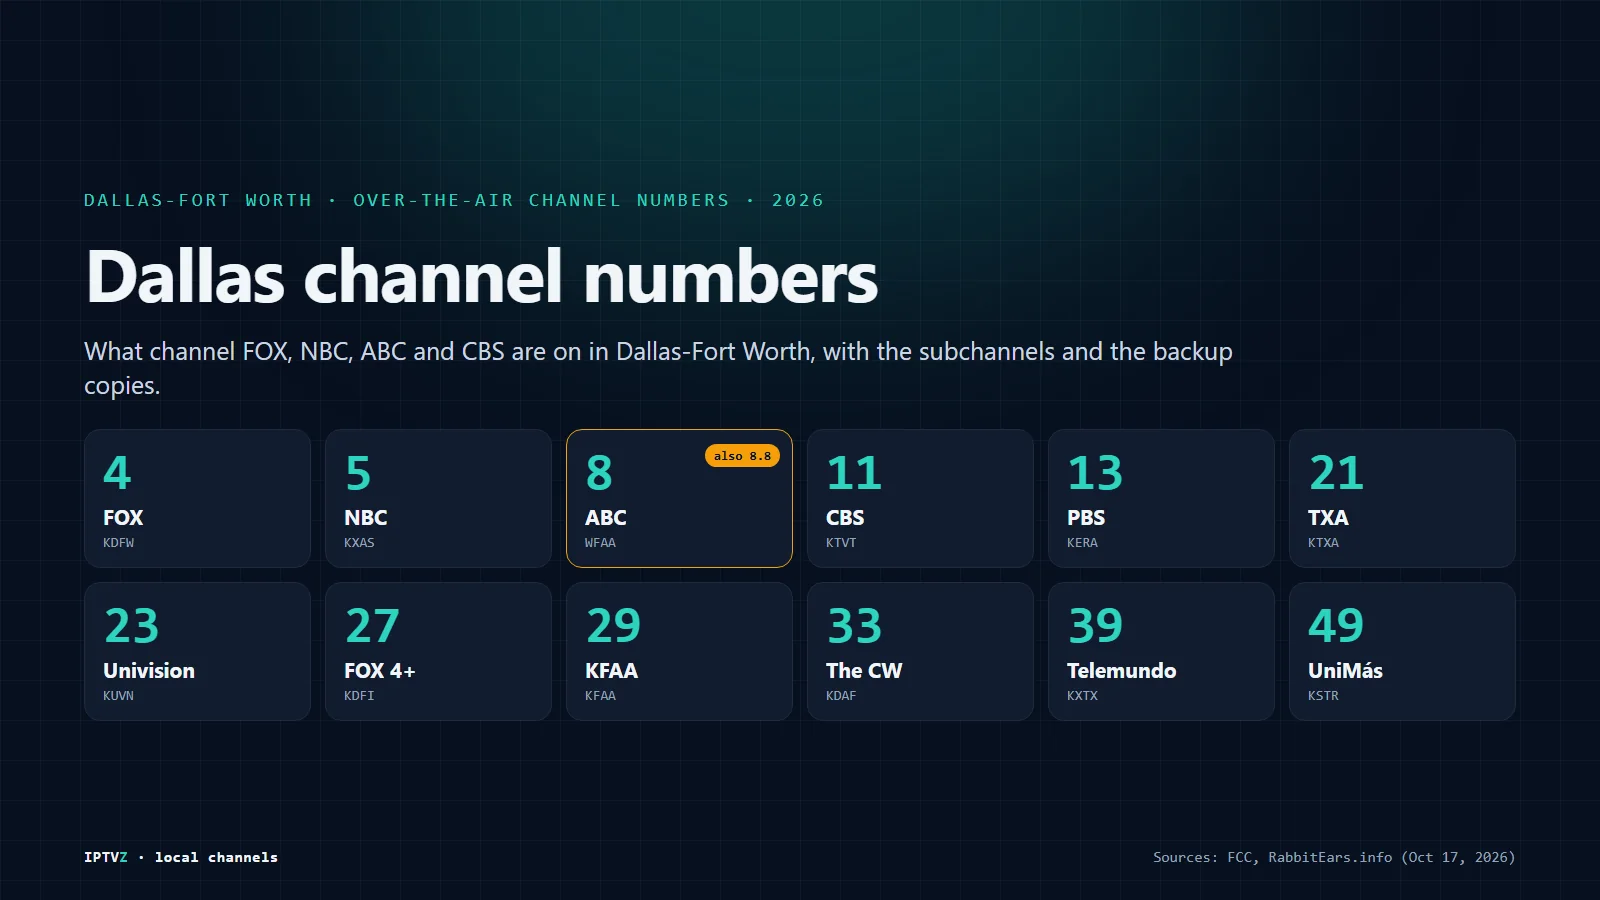Viewport: 1600px width, 900px height.
Task: Select the channel 27 FOX 4+ card
Action: [438, 651]
